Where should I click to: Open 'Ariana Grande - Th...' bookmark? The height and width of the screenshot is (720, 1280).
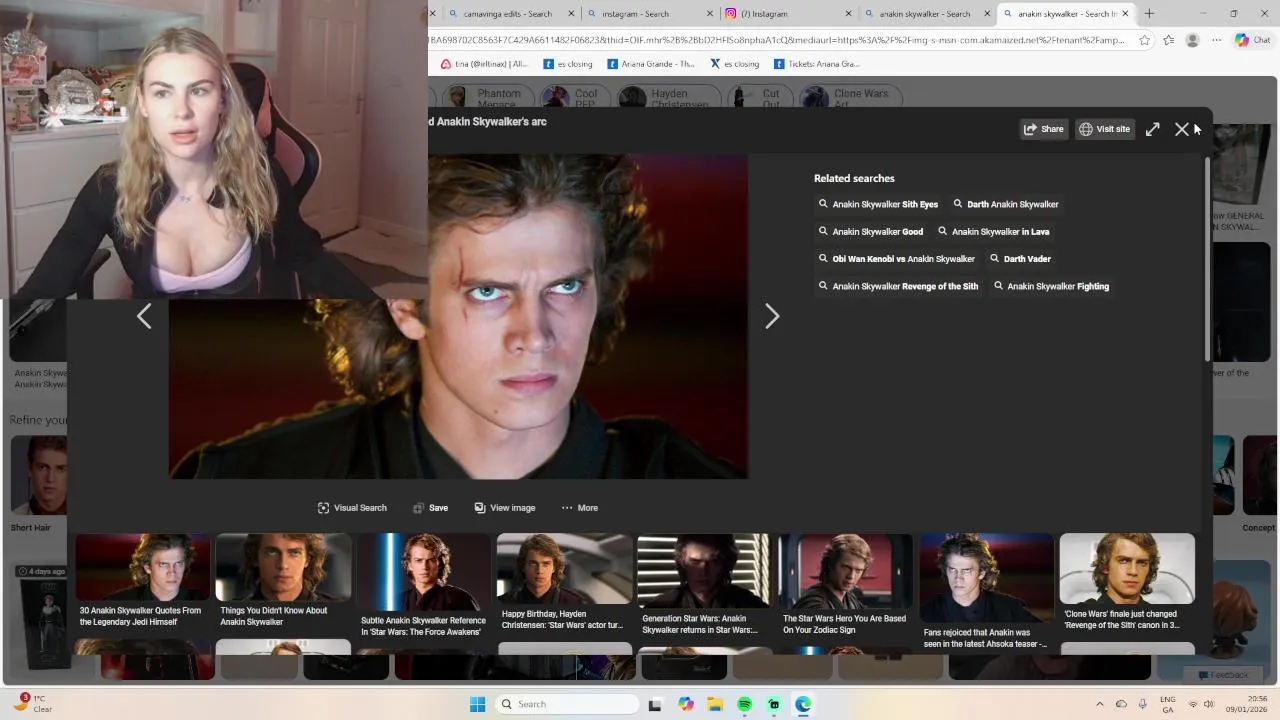pos(650,64)
